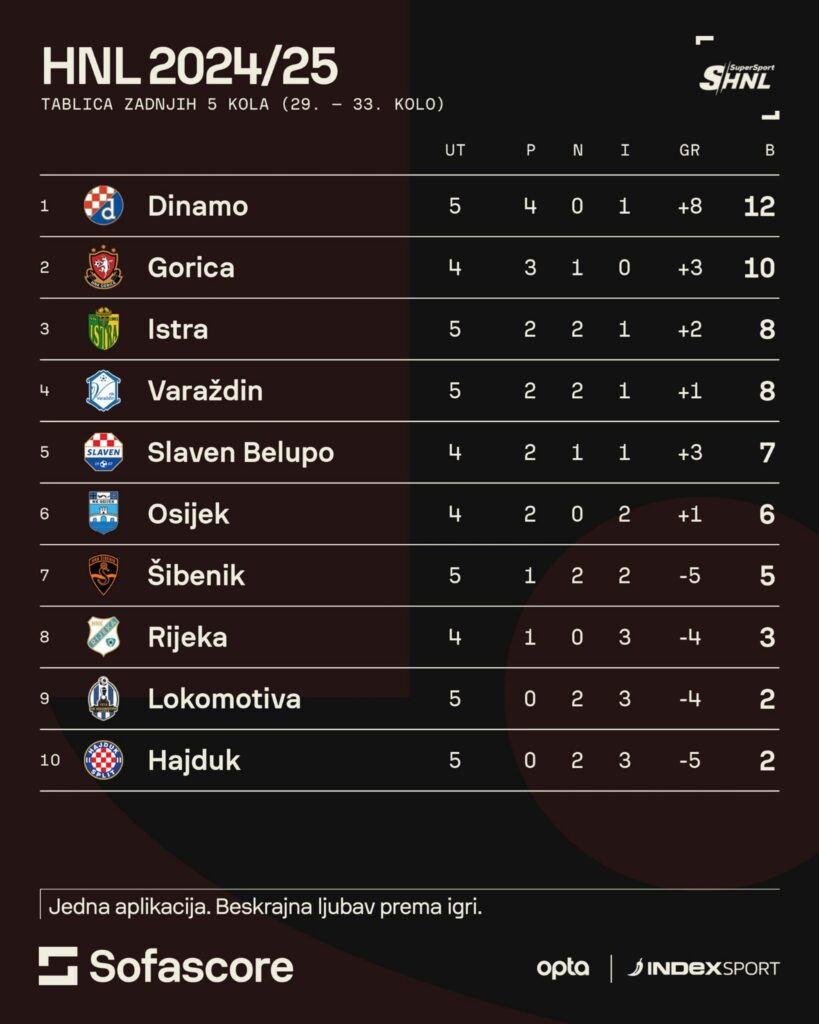Open the Dinamo team name
819x1024 pixels.
tap(198, 206)
